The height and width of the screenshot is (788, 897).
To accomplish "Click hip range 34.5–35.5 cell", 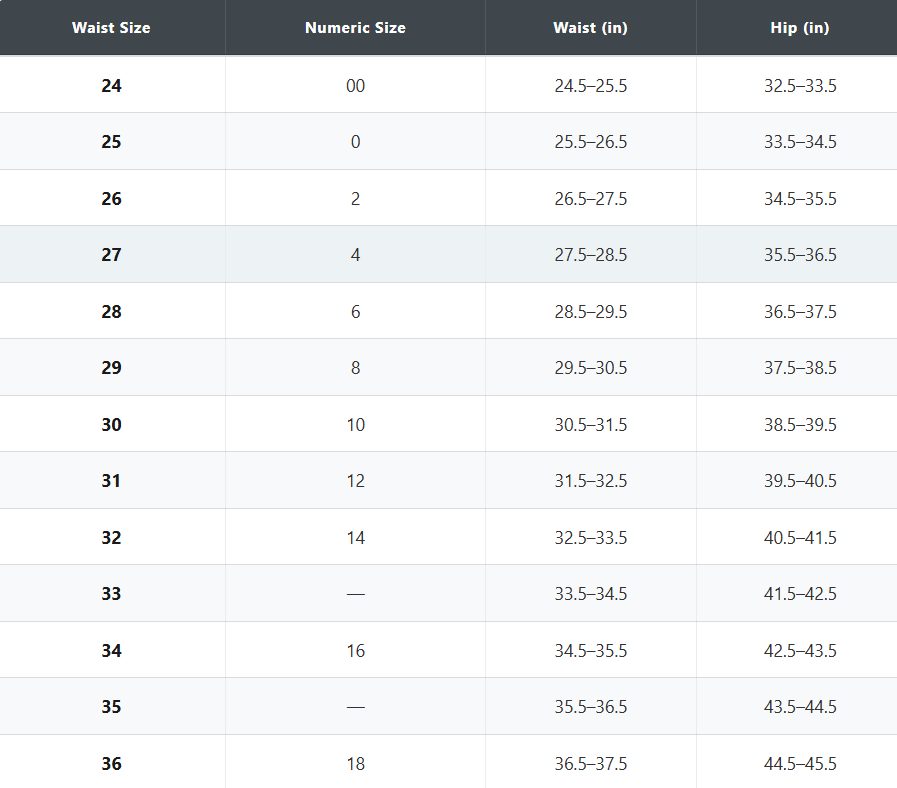I will tap(799, 199).
